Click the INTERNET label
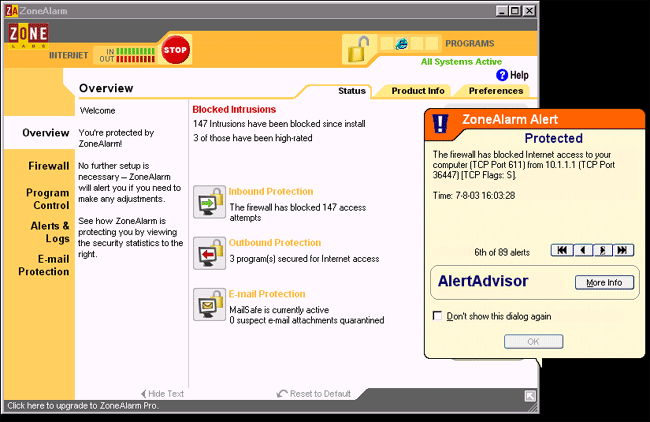 68,55
